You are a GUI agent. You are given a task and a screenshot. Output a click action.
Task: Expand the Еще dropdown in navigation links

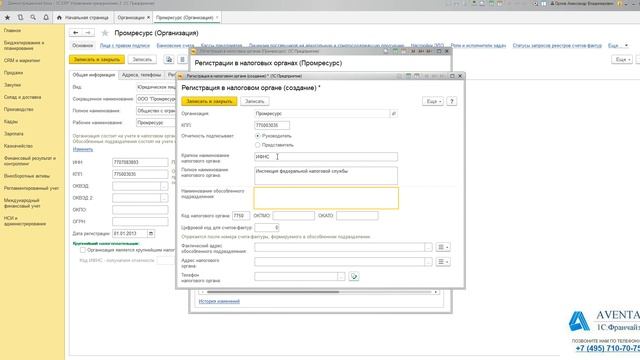coord(618,46)
